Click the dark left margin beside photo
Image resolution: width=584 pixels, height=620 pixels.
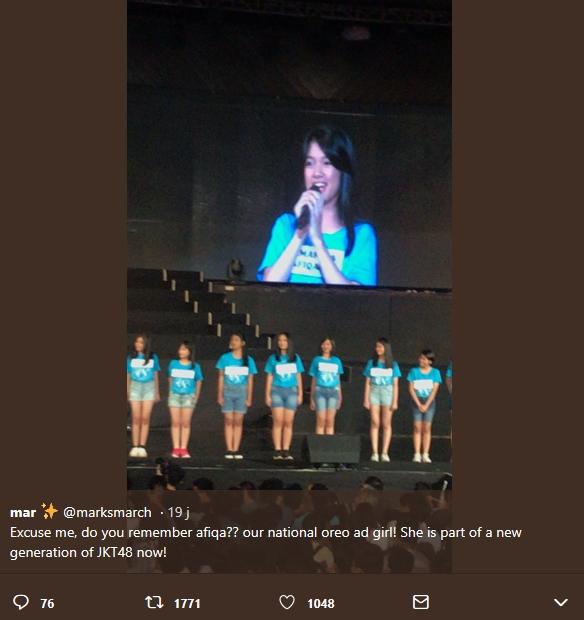click(x=63, y=245)
